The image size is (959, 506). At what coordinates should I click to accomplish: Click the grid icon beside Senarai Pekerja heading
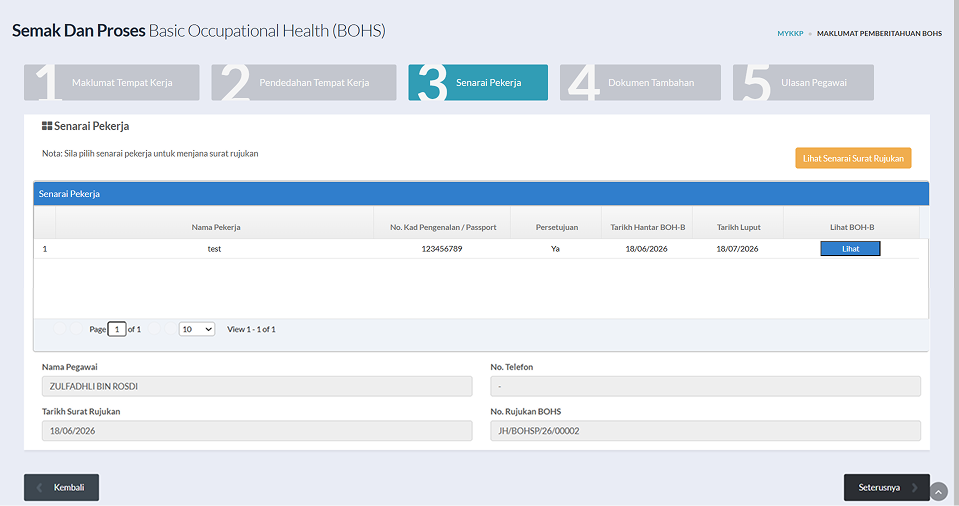pyautogui.click(x=46, y=126)
